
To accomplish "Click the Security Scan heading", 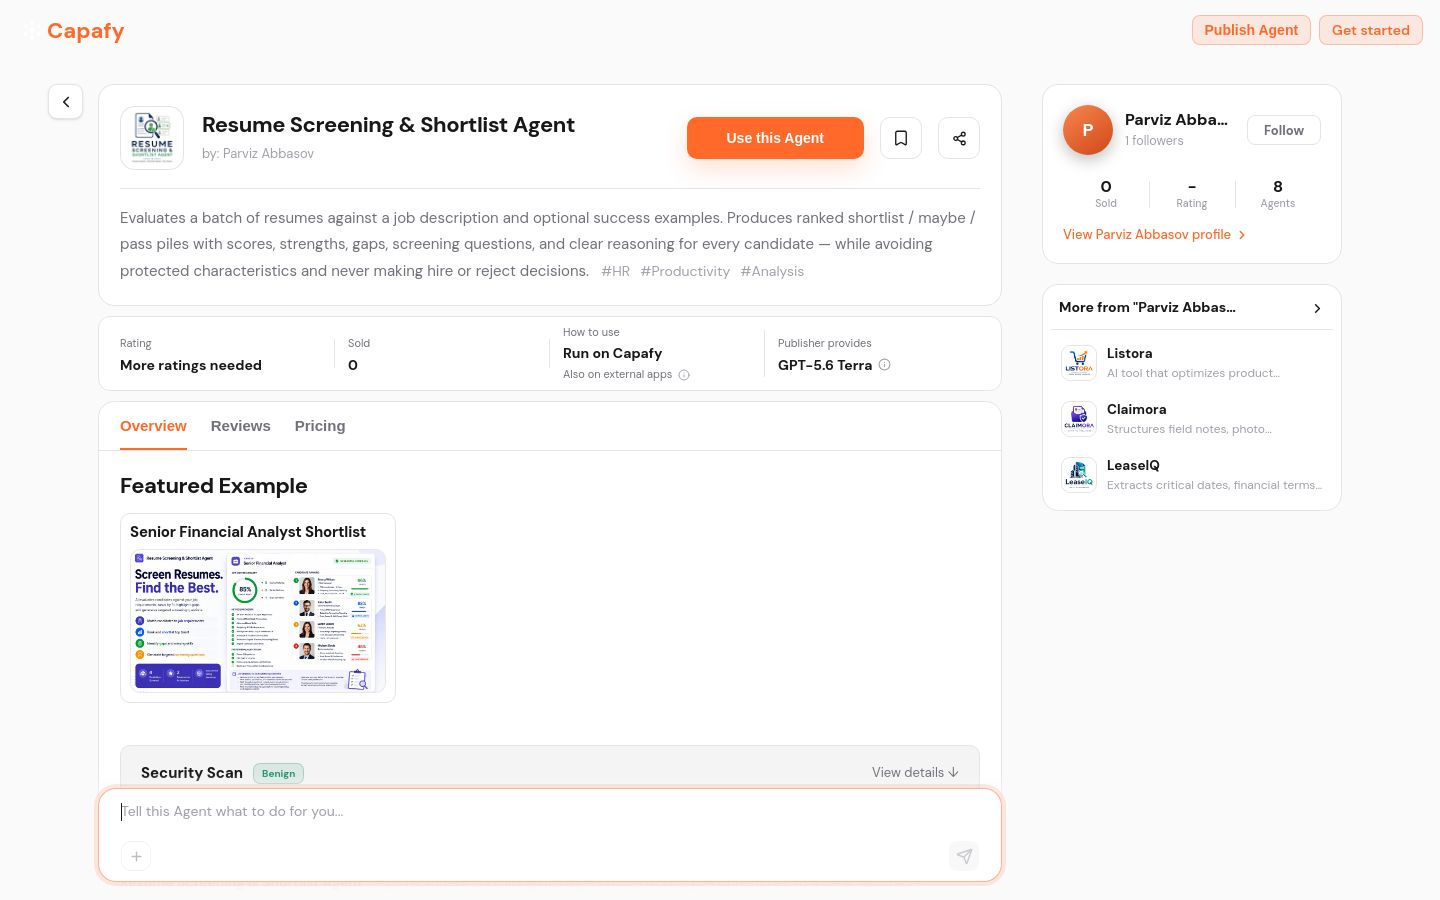I will pyautogui.click(x=192, y=773).
